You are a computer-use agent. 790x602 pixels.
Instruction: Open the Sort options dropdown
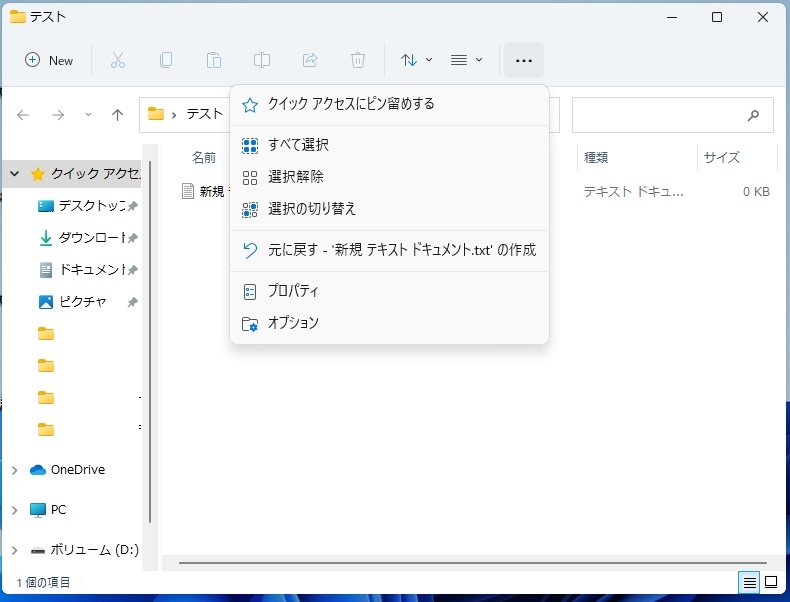point(416,60)
